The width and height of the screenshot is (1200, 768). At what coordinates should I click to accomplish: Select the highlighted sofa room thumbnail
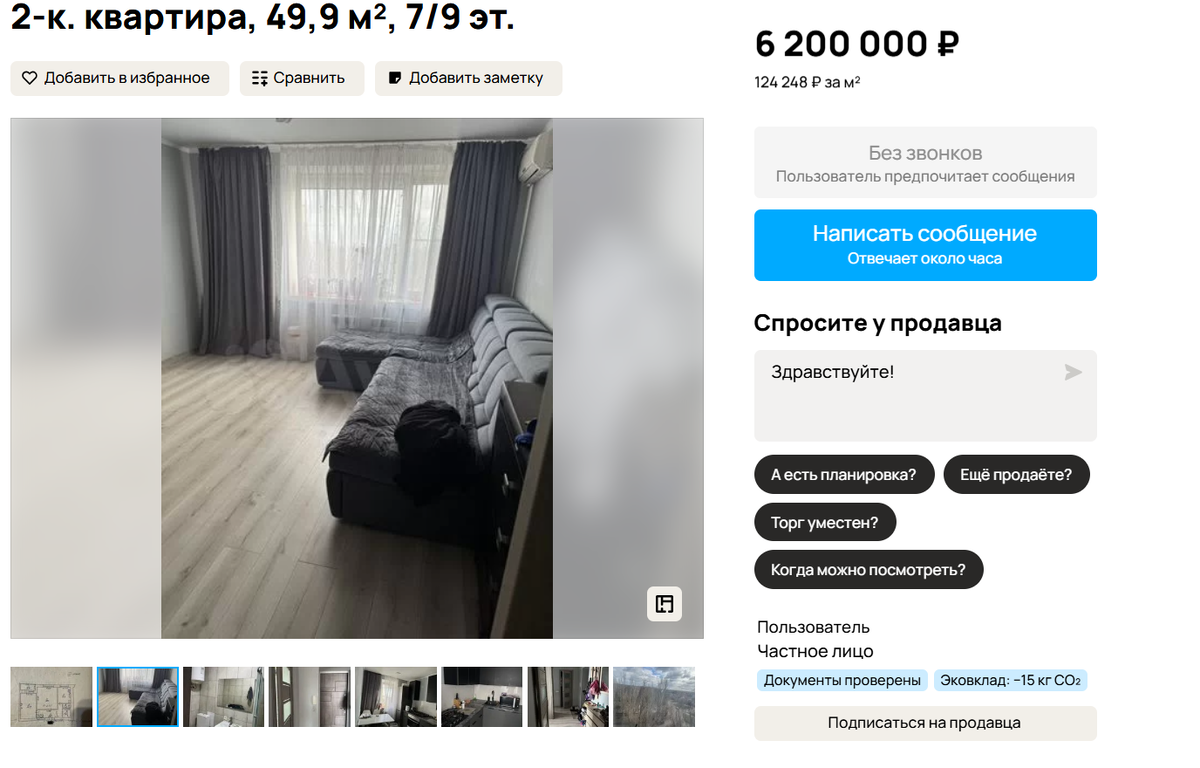coord(138,697)
